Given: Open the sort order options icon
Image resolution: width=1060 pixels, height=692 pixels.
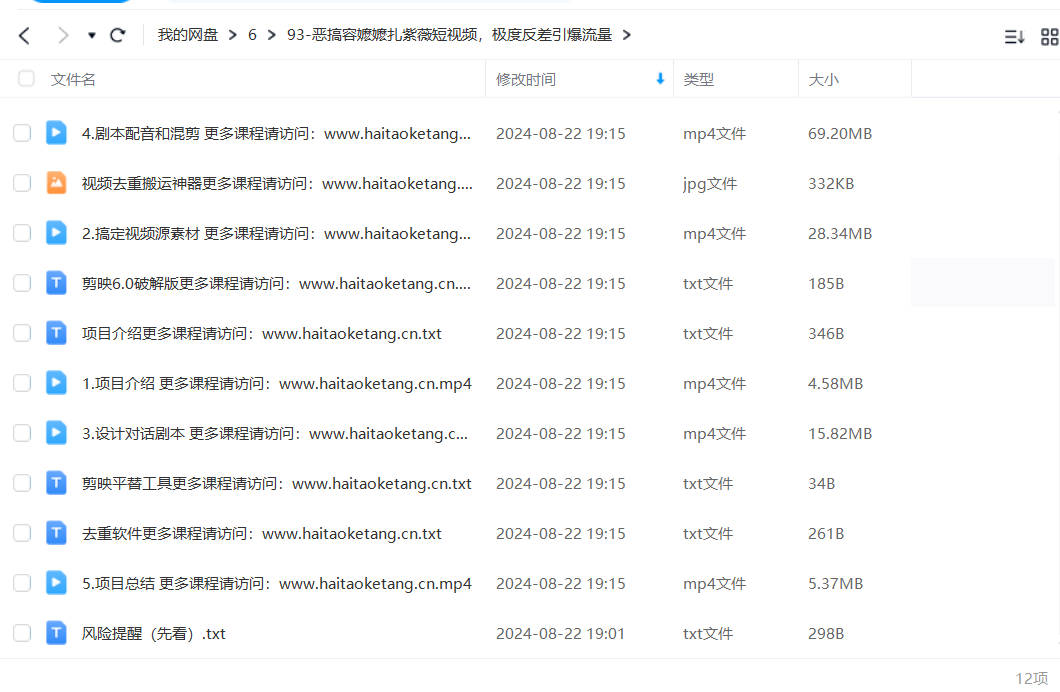Looking at the screenshot, I should (1014, 36).
